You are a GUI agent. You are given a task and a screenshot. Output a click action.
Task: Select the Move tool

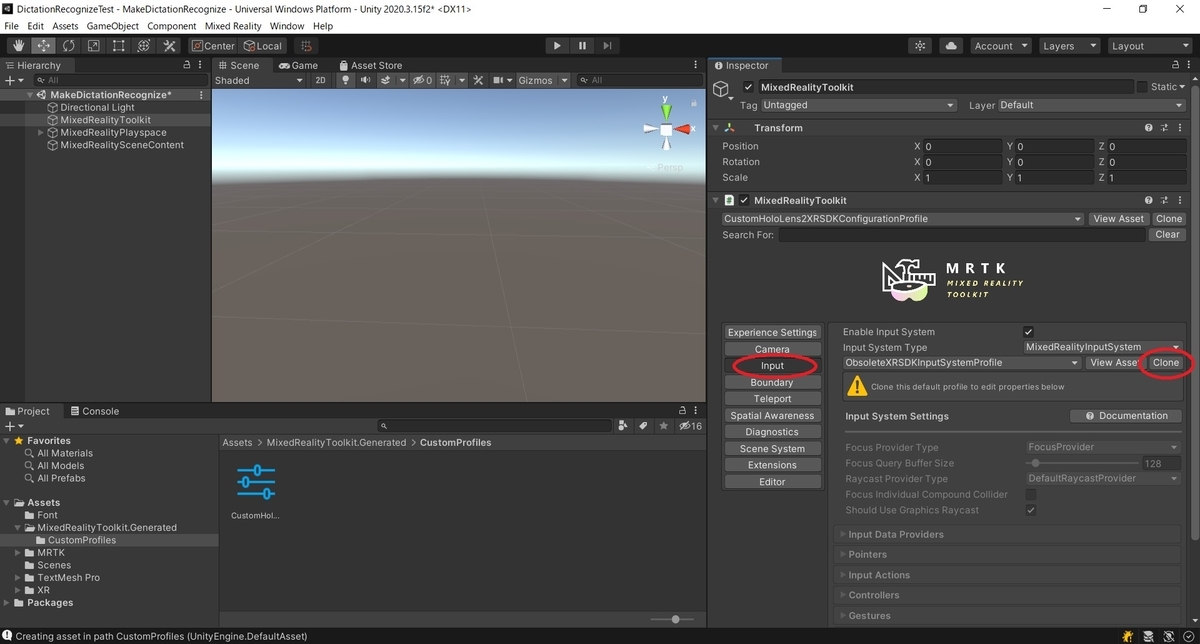coord(43,46)
